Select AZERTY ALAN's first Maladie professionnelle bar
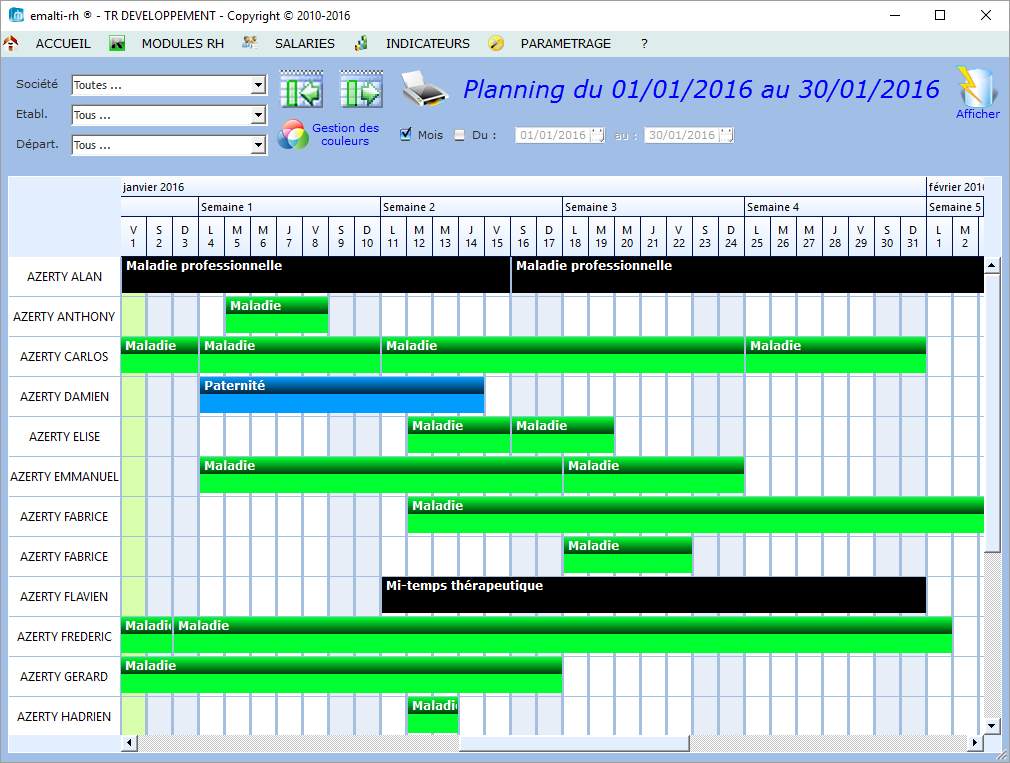 pyautogui.click(x=316, y=276)
